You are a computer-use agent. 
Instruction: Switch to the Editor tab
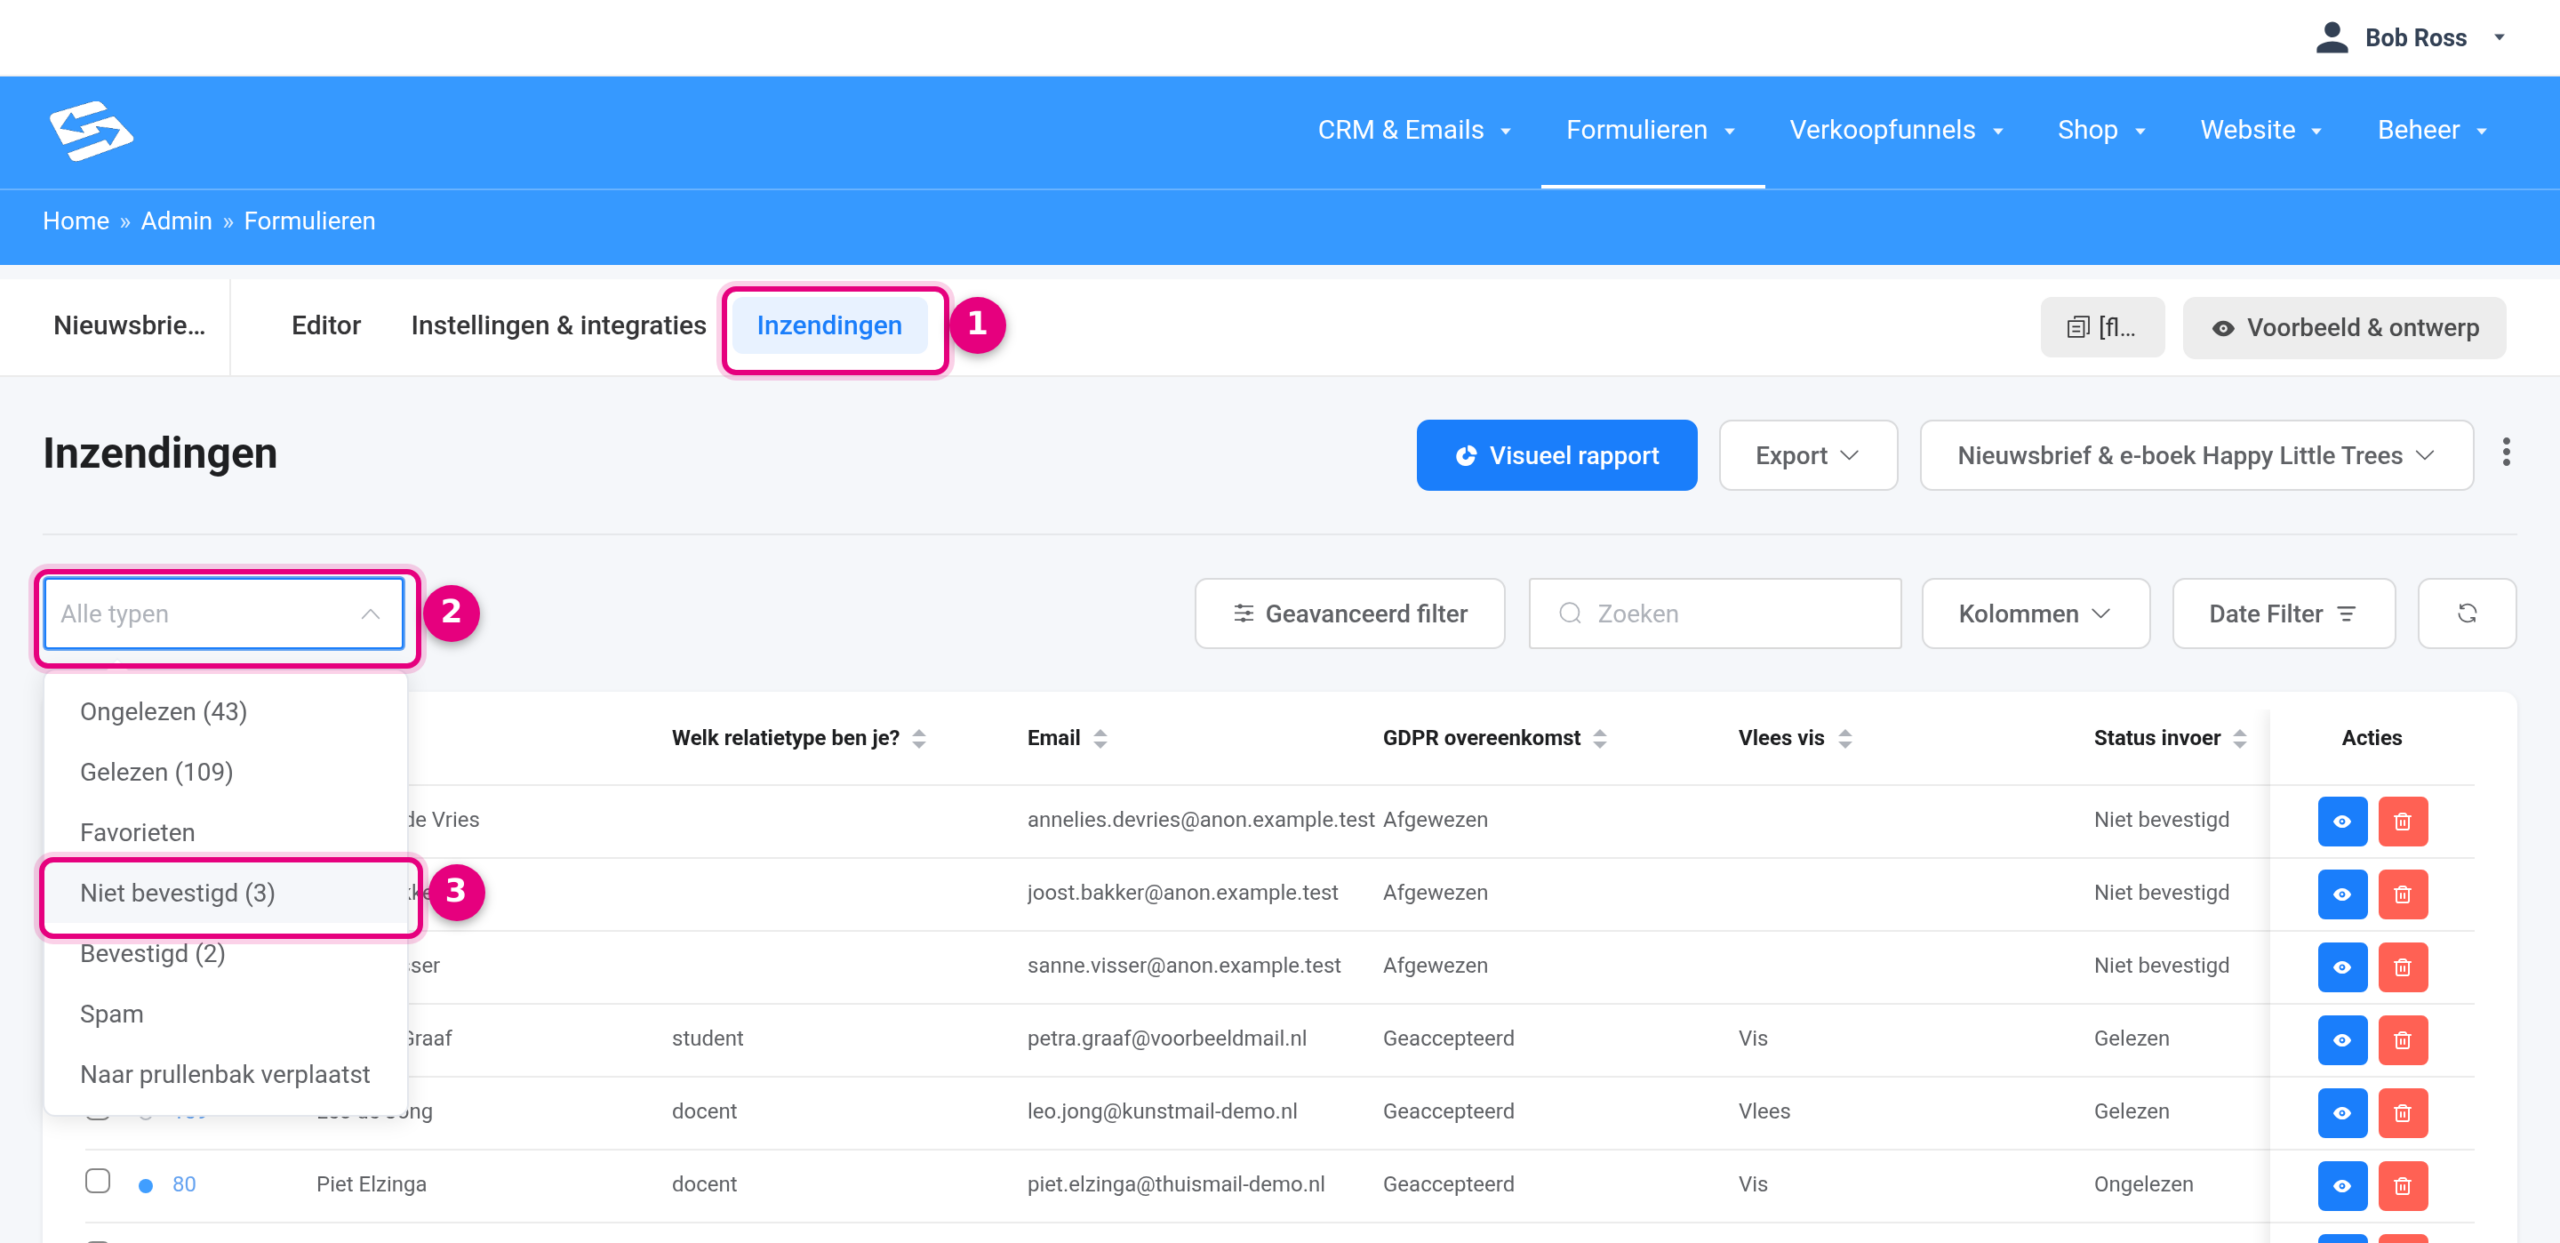(326, 325)
